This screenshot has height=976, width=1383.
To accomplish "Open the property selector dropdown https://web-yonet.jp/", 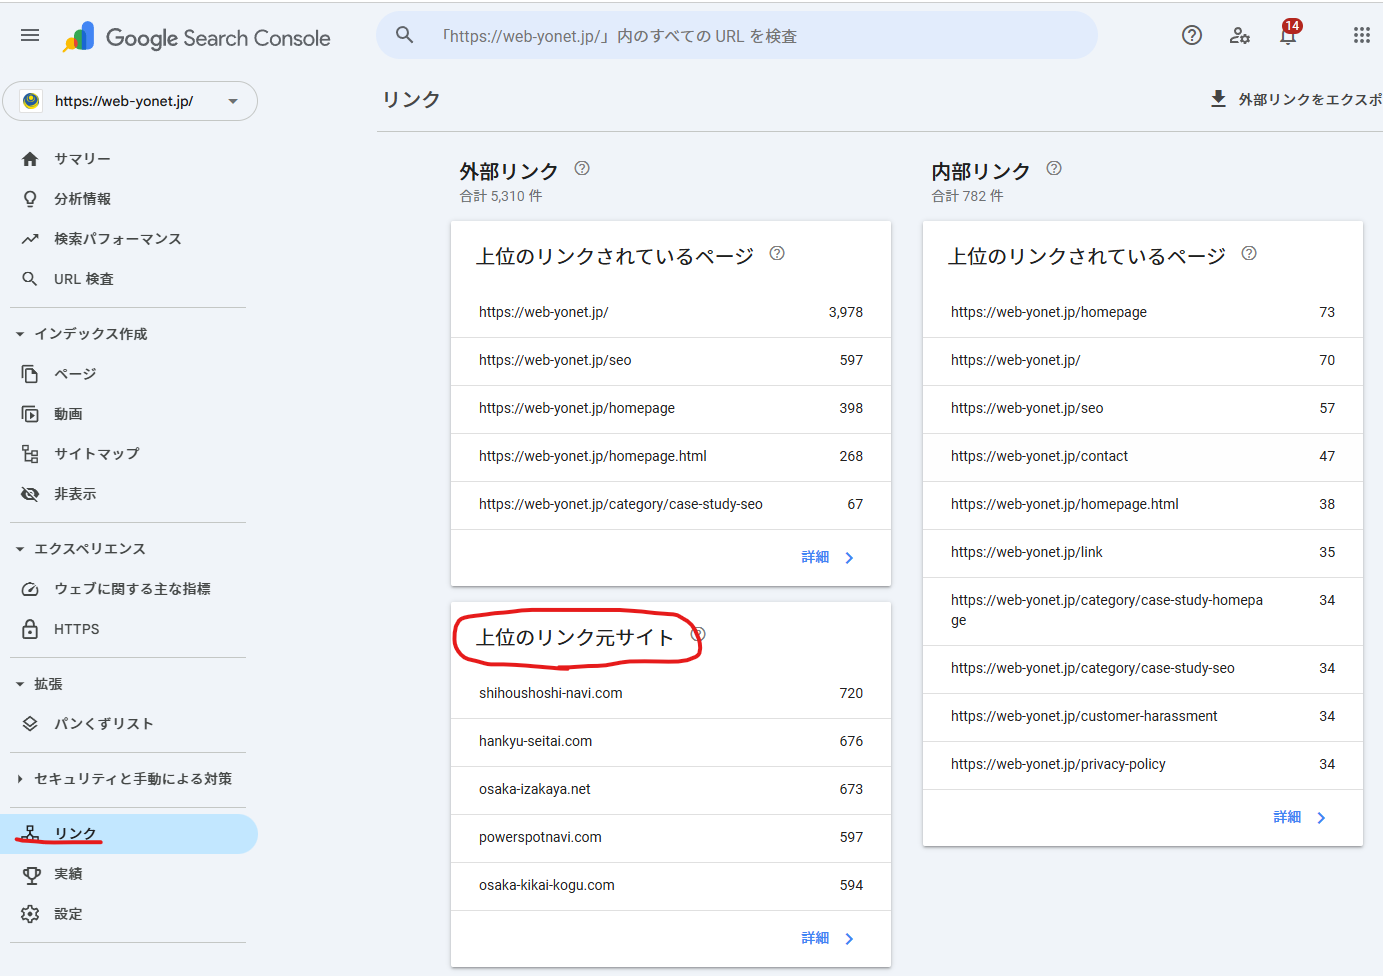I will click(x=130, y=101).
